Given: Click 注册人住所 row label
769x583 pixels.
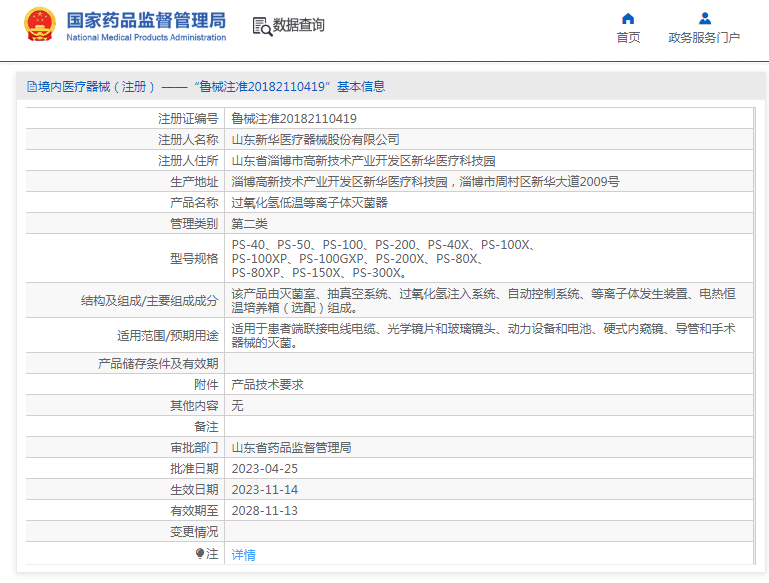Looking at the screenshot, I should click(188, 161).
